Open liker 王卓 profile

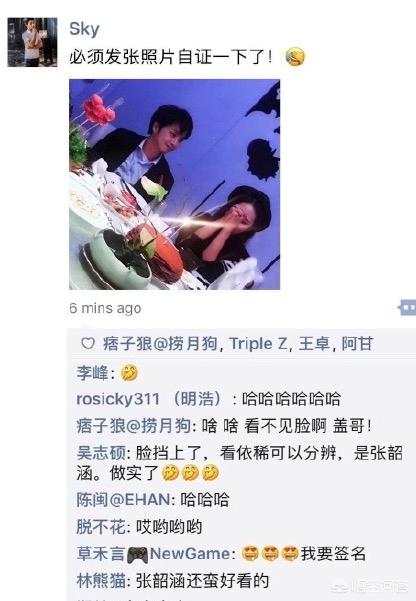pyautogui.click(x=314, y=343)
